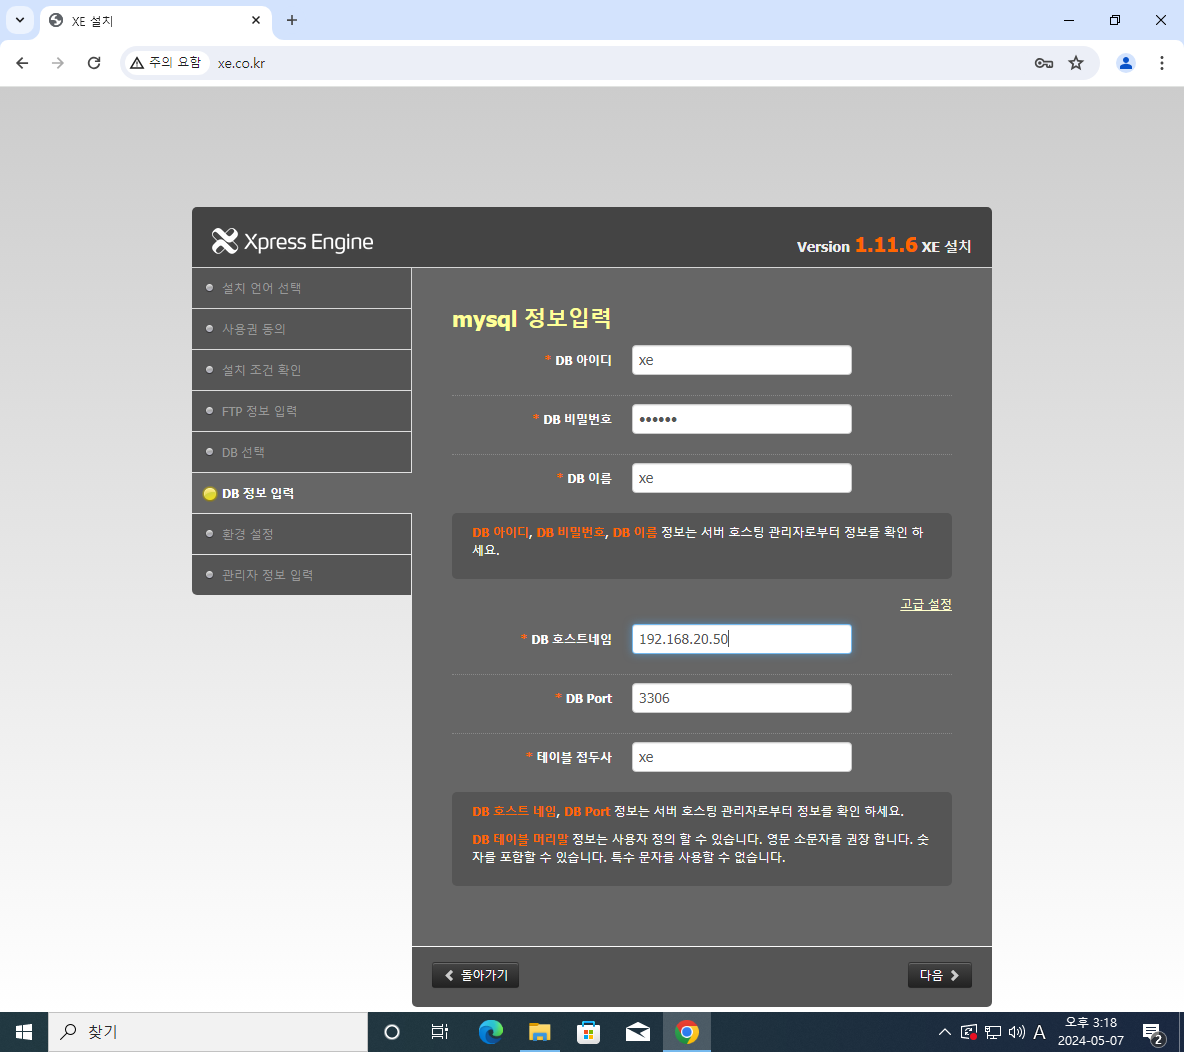Open the tab search dropdown arrow

(20, 20)
